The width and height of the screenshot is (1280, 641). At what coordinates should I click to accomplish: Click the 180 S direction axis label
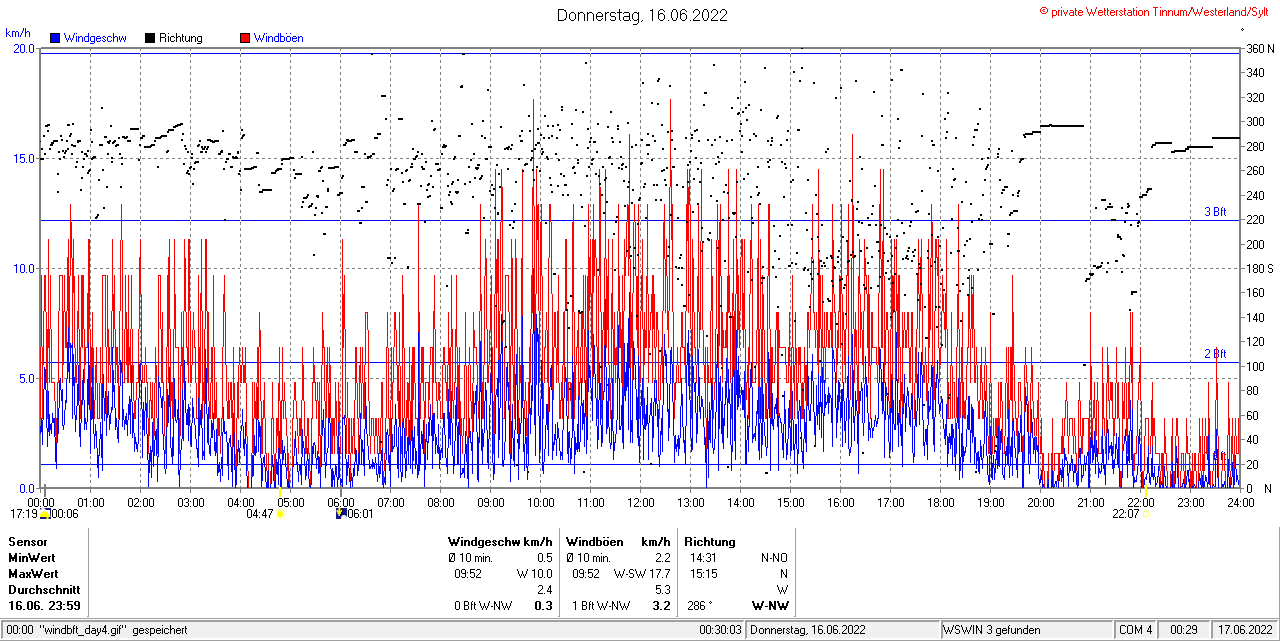point(1260,269)
